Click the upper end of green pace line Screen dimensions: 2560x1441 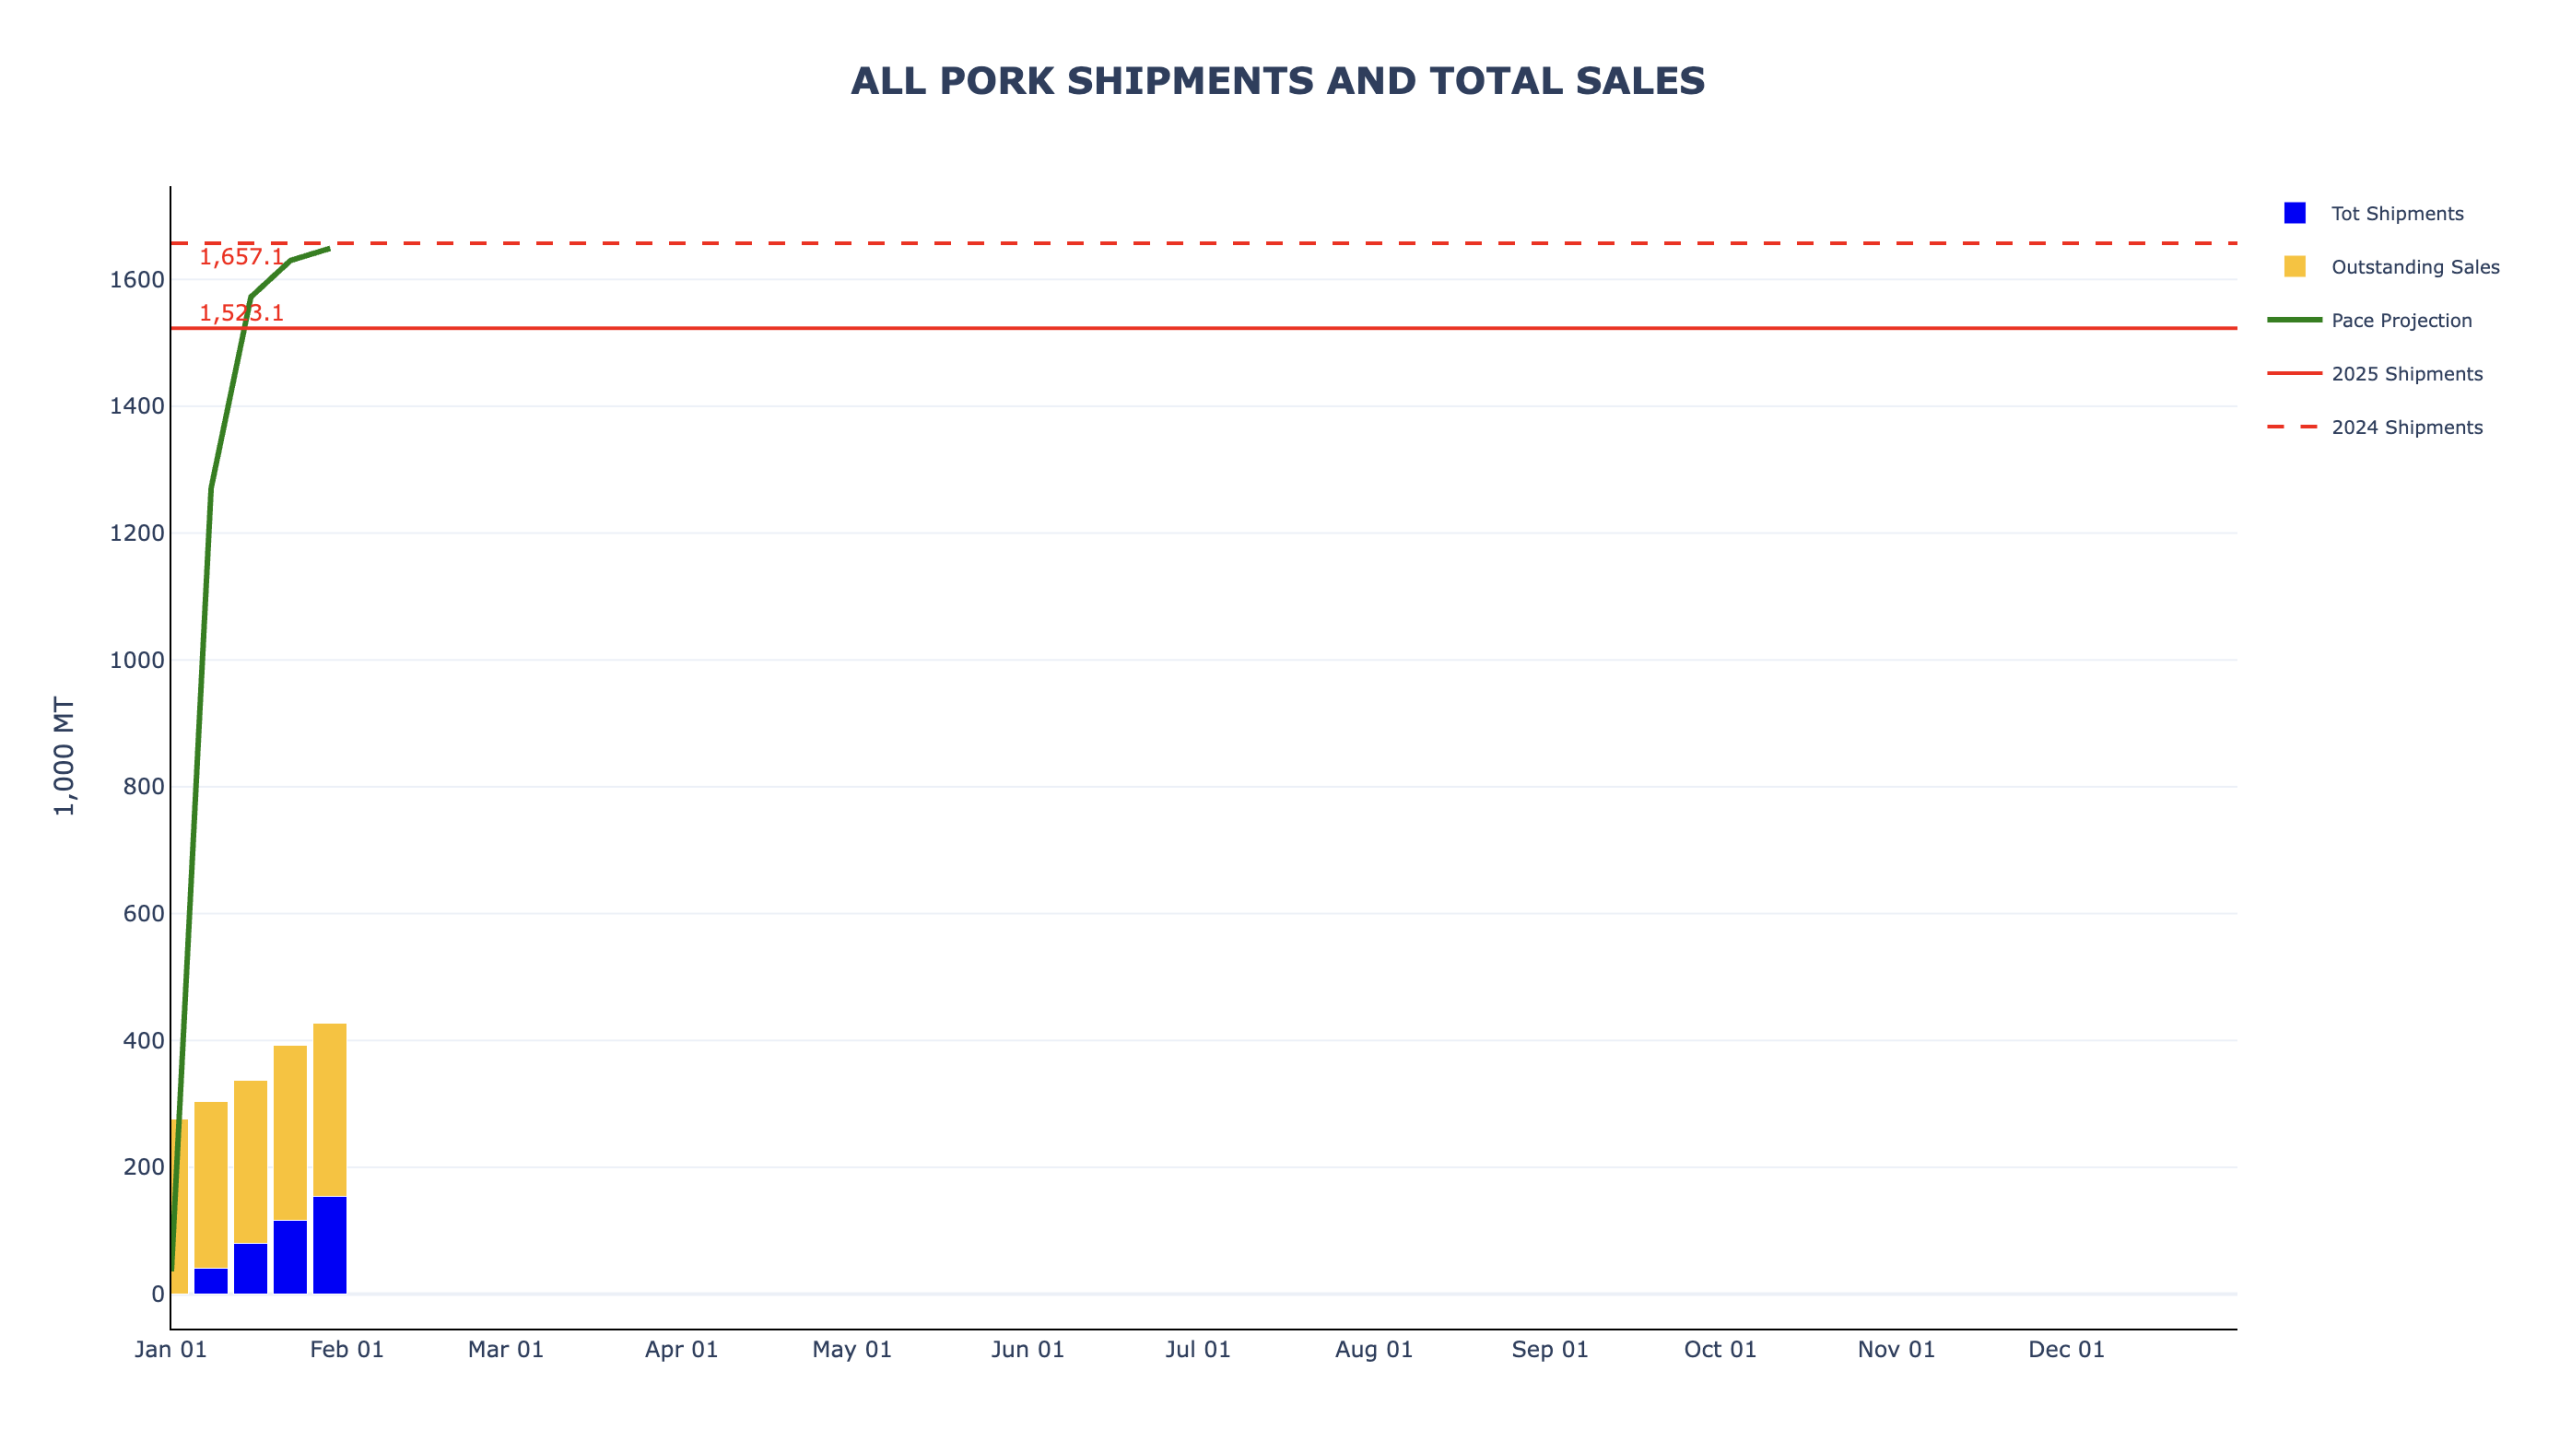click(x=327, y=249)
